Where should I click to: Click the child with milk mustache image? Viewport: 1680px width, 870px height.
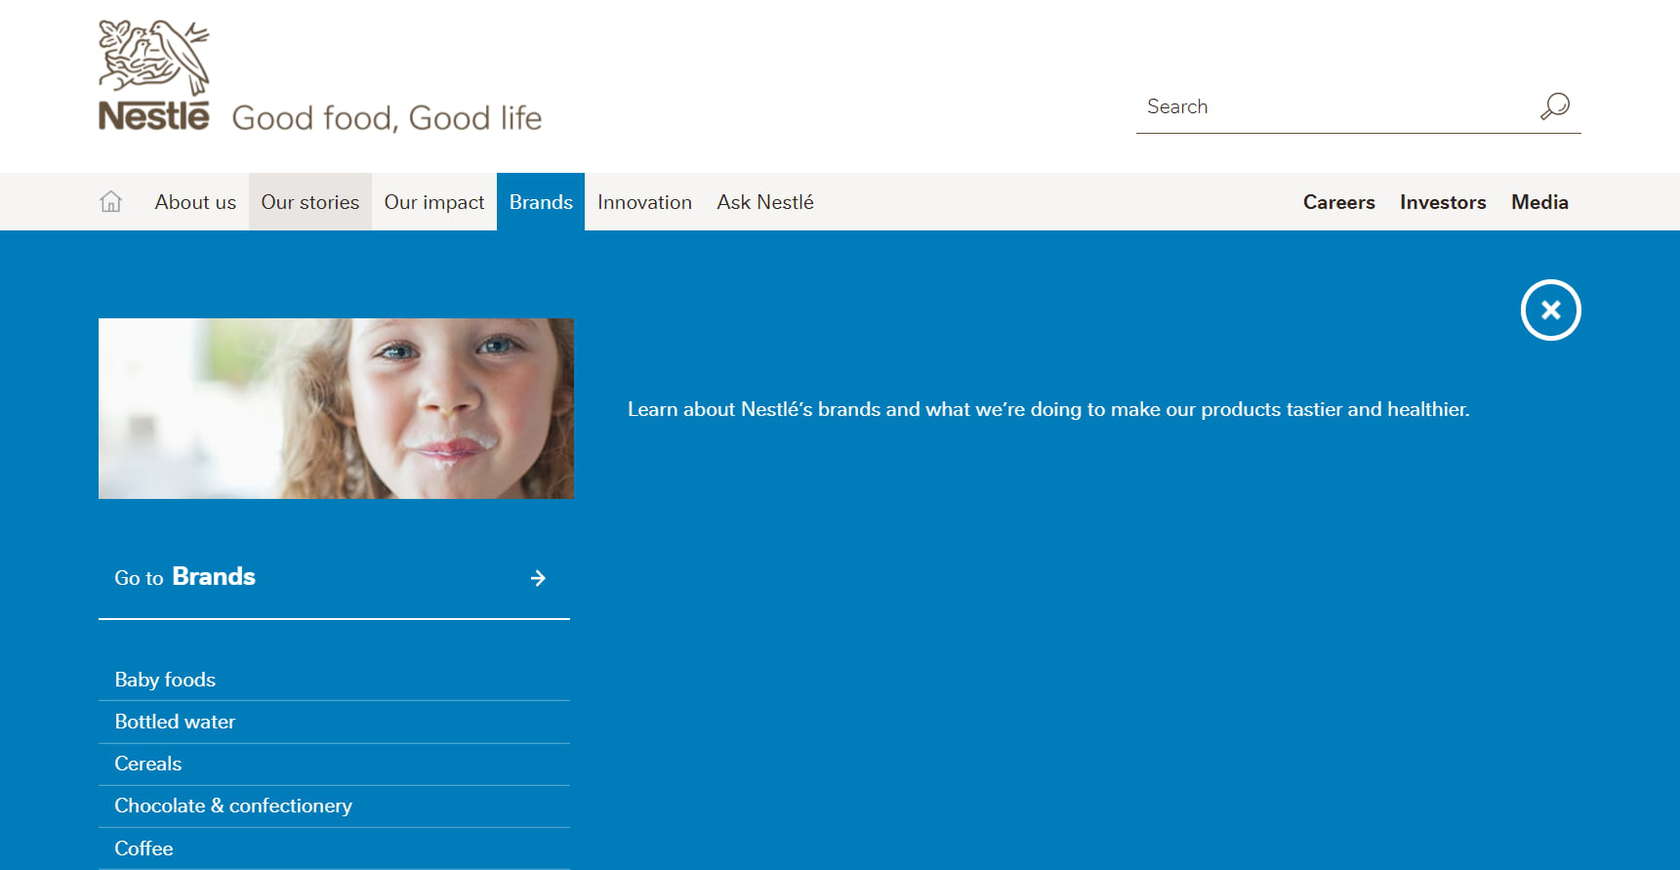pos(336,409)
